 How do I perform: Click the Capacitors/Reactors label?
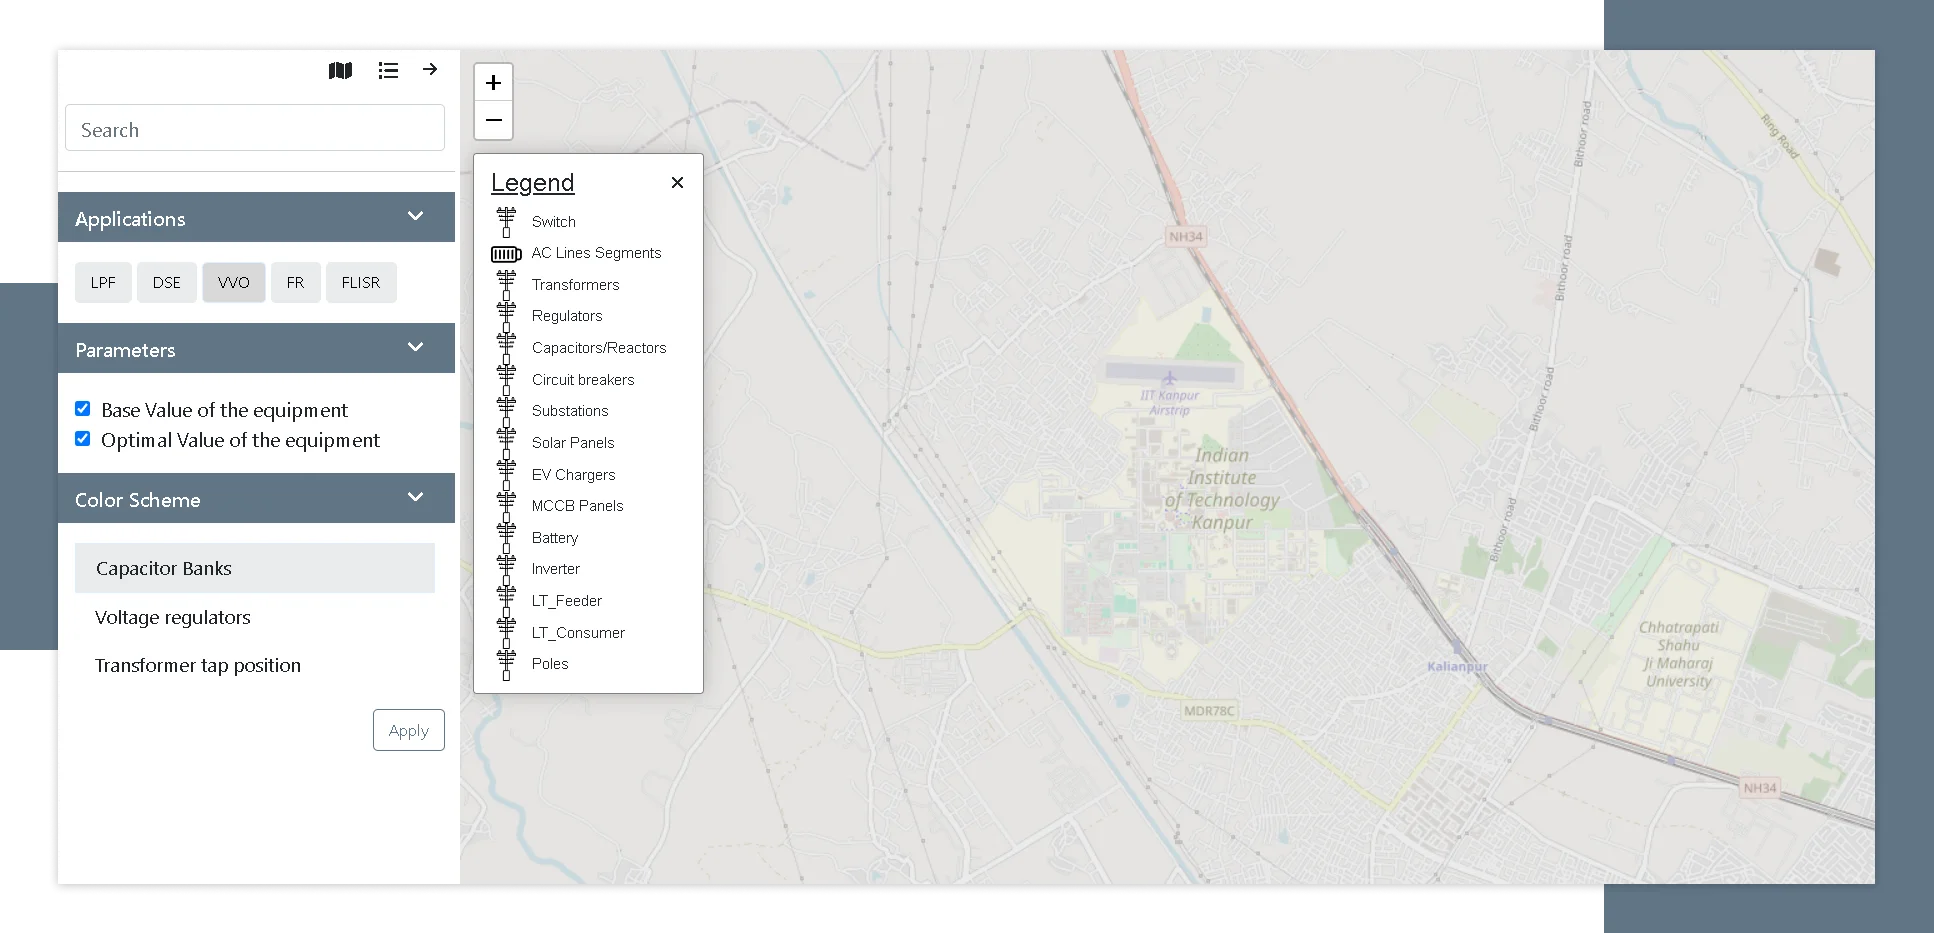click(599, 348)
